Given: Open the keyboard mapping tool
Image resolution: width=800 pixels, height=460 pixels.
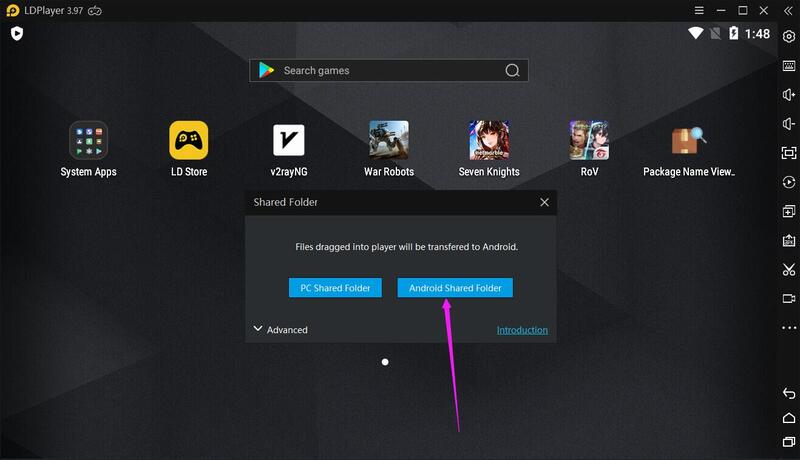Looking at the screenshot, I should tap(788, 66).
